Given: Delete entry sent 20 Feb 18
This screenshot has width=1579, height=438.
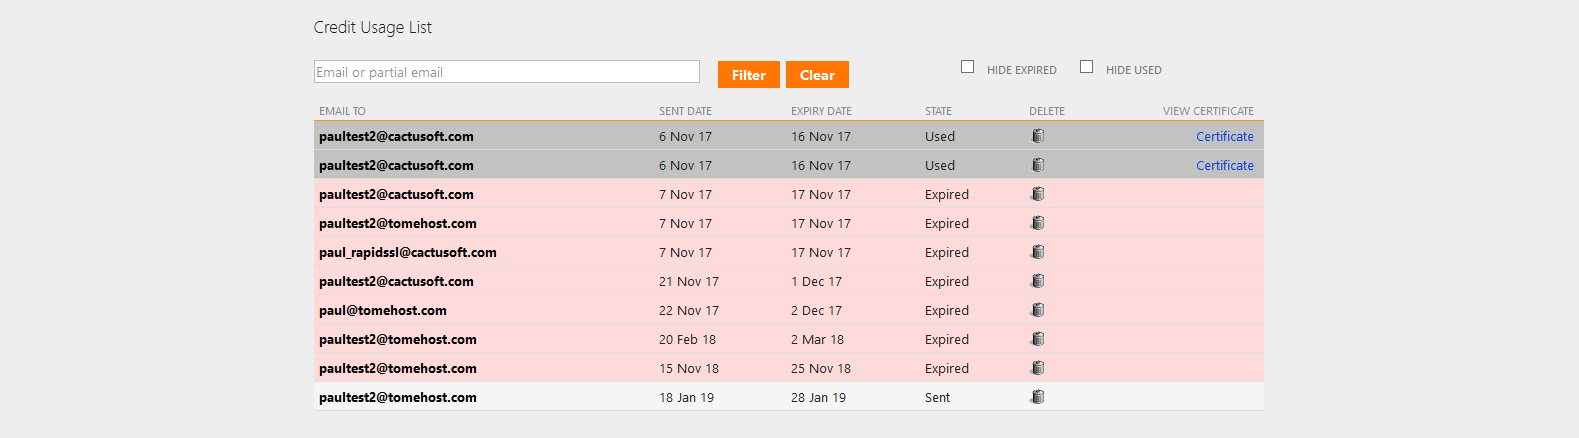Looking at the screenshot, I should pyautogui.click(x=1038, y=339).
